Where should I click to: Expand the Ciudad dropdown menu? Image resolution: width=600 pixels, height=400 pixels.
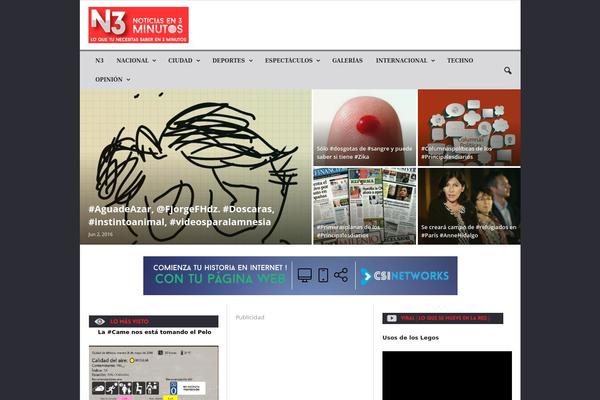[x=184, y=60]
